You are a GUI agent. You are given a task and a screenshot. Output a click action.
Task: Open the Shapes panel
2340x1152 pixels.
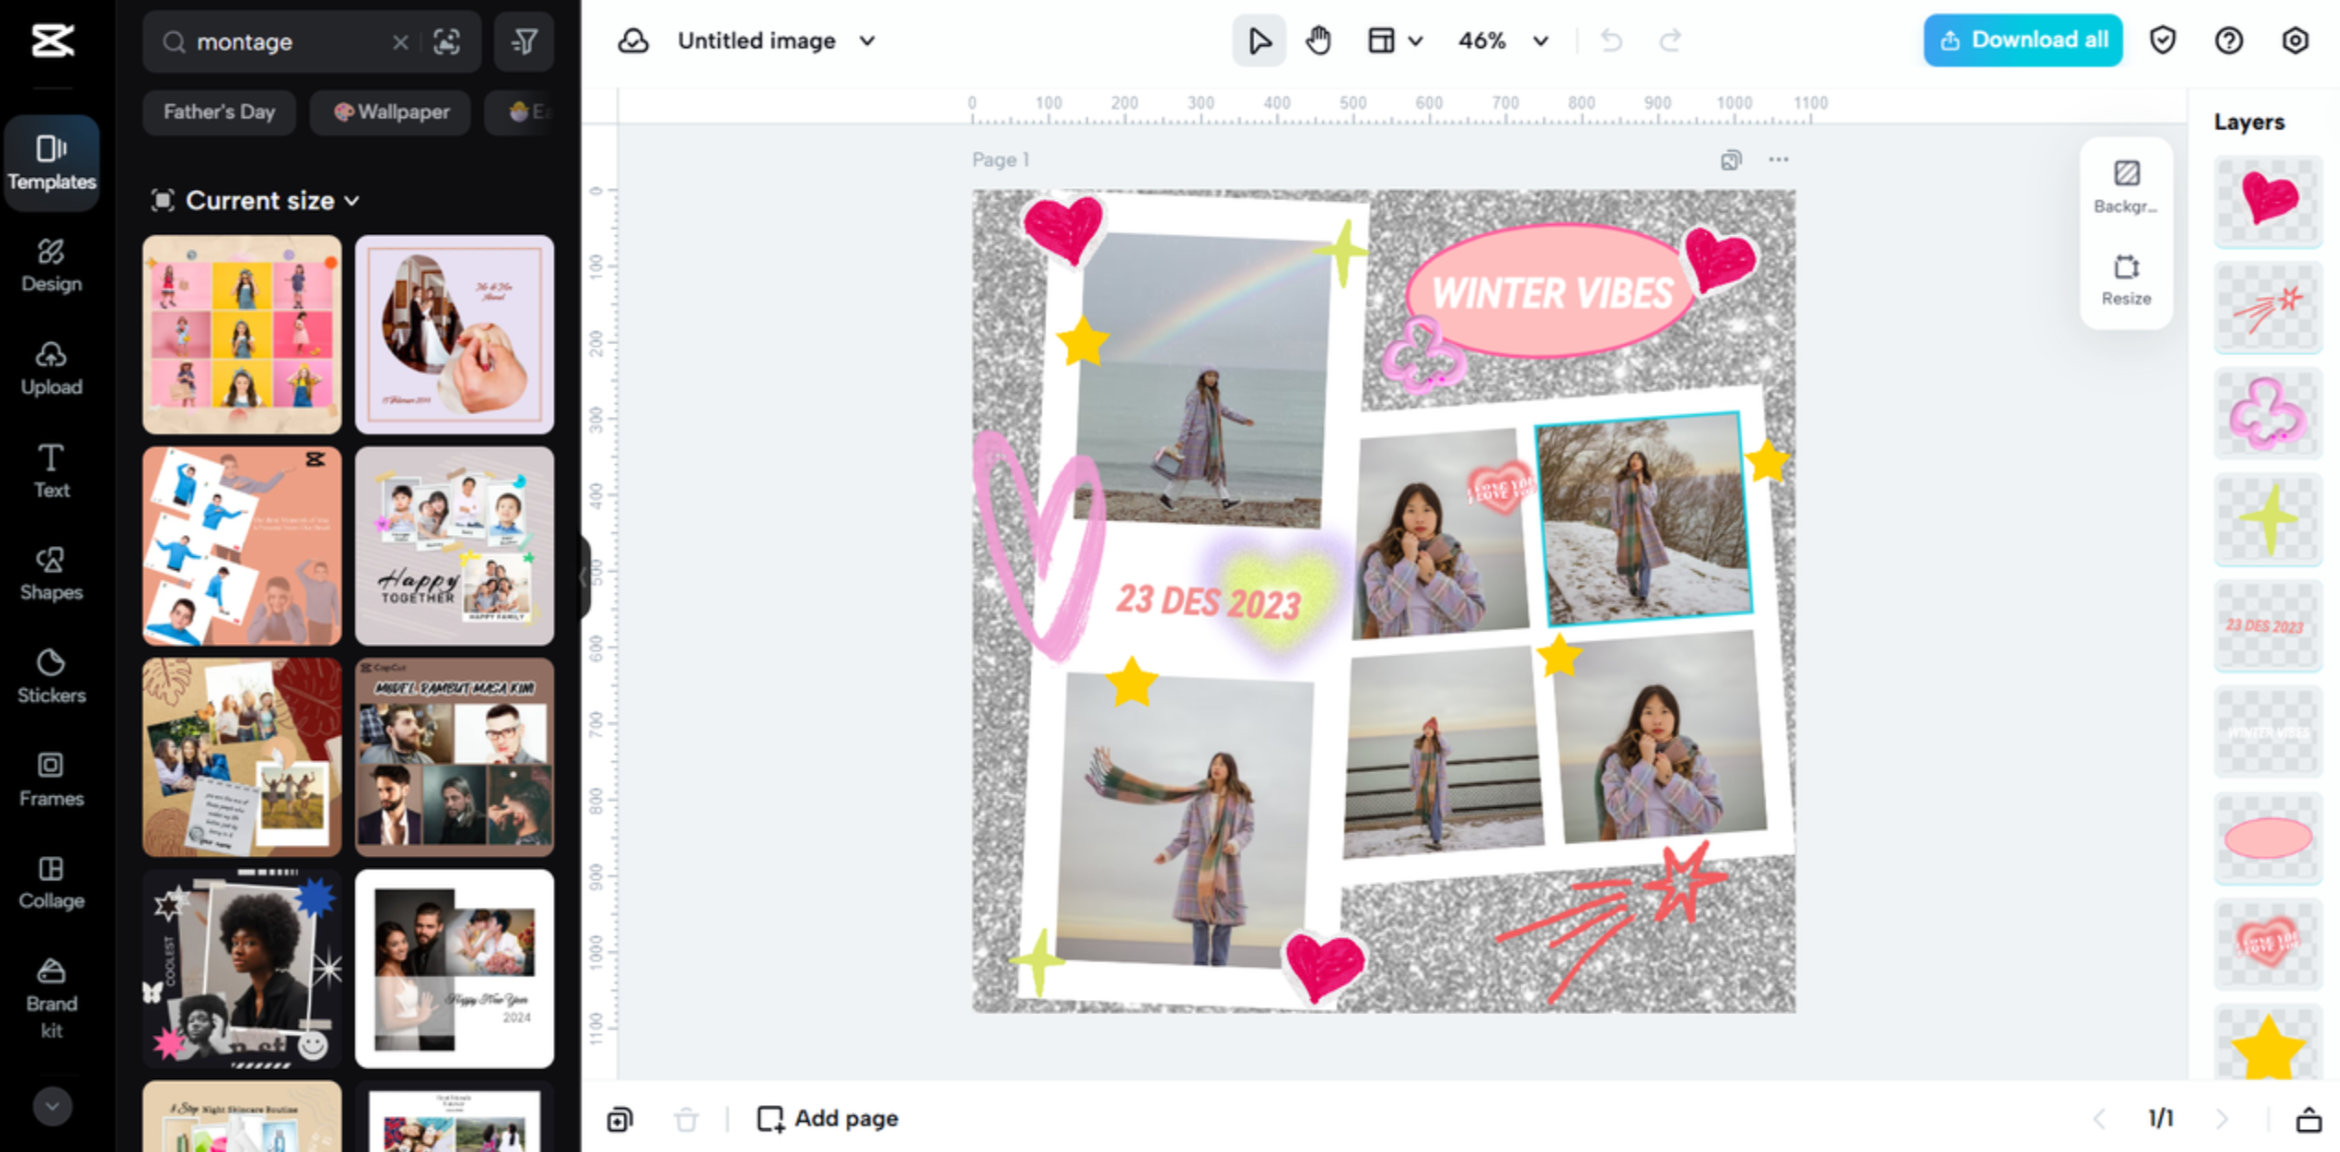[x=50, y=572]
